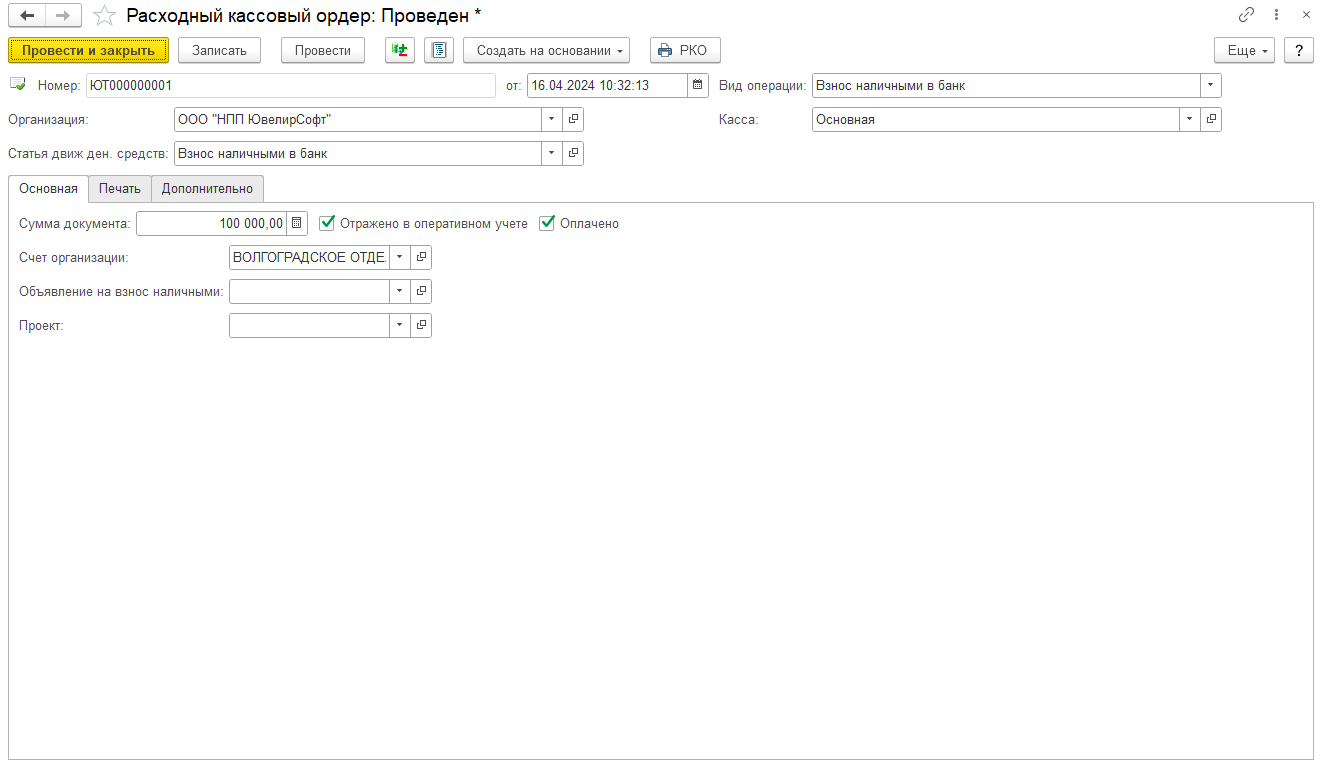Expand the Счет организации dropdown arrow
This screenshot has width=1323, height=767.
pyautogui.click(x=400, y=257)
